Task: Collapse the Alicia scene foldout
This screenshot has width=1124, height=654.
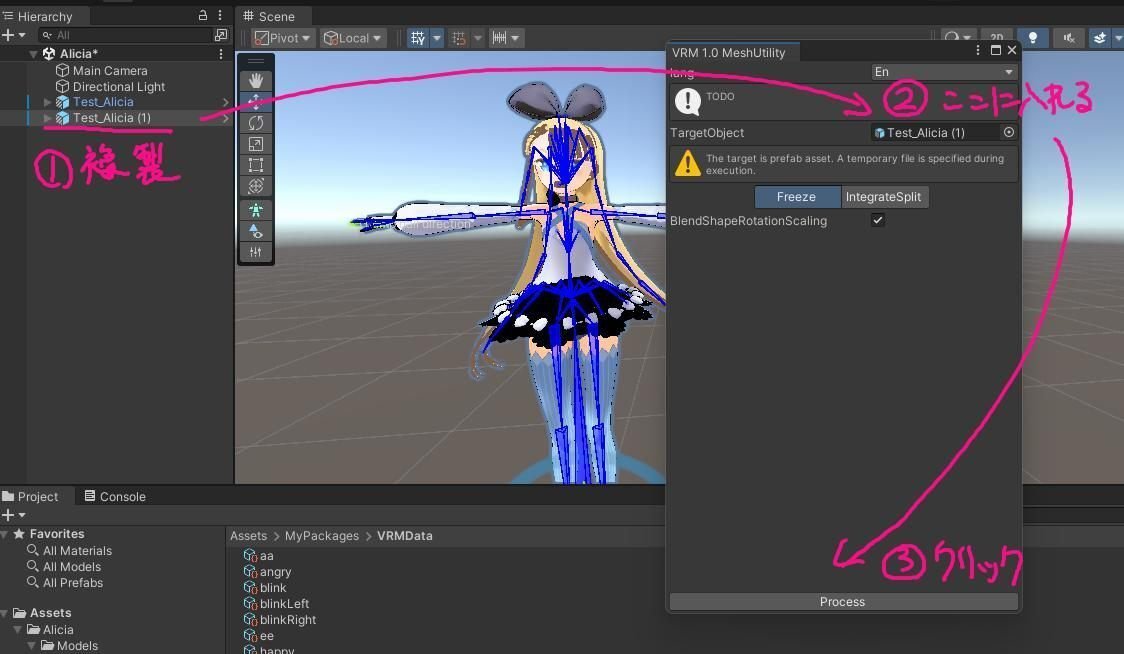Action: click(33, 54)
